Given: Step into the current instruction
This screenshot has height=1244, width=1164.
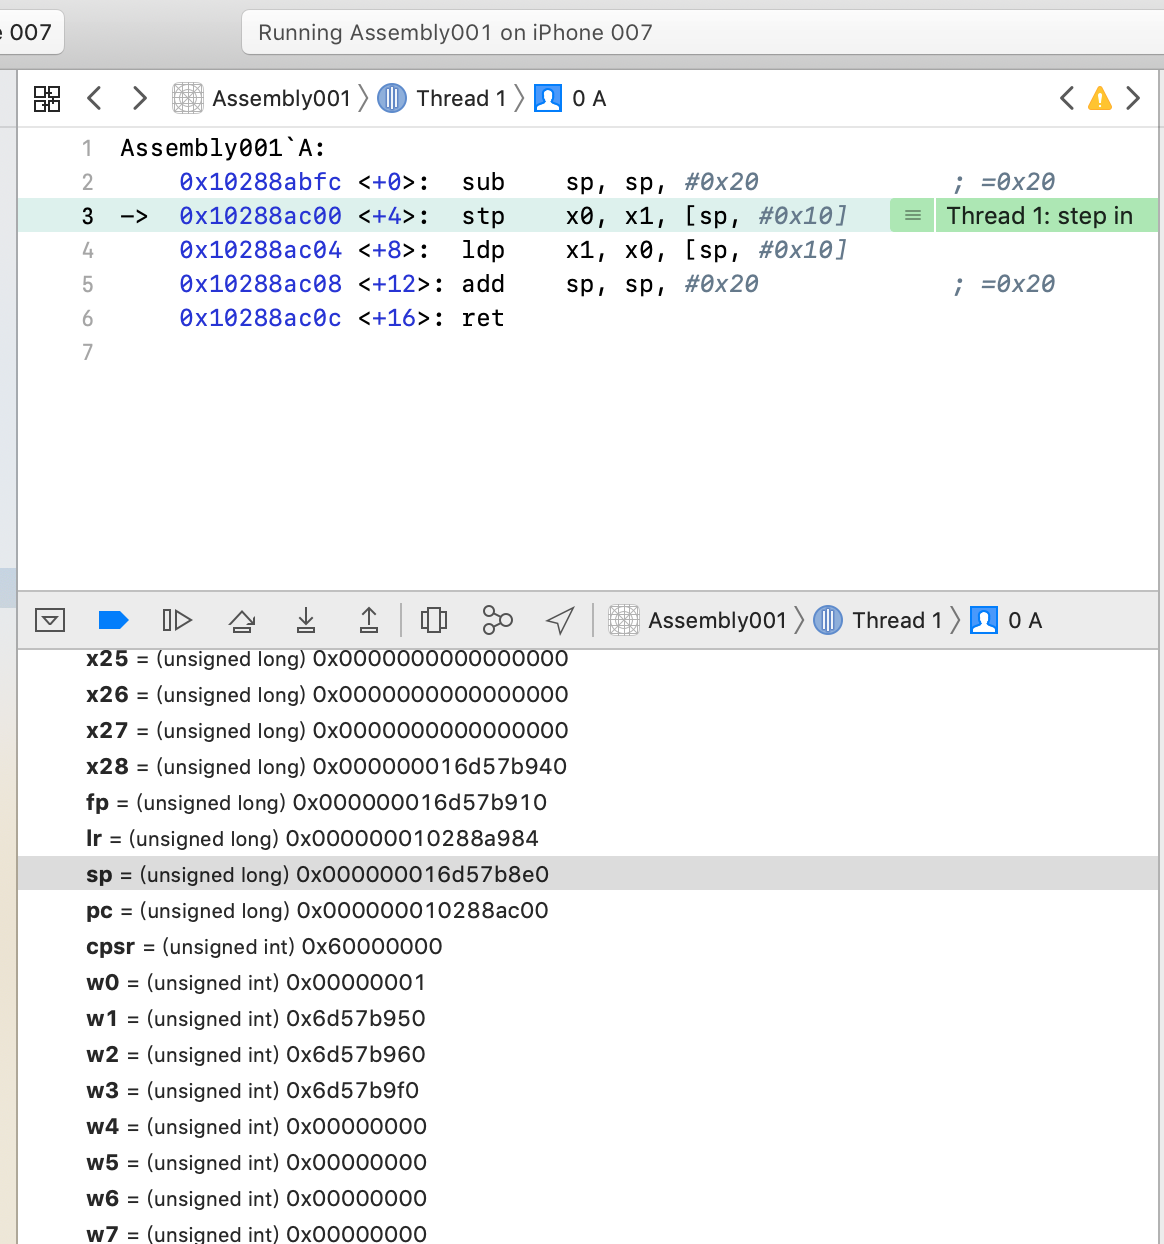Looking at the screenshot, I should (306, 620).
